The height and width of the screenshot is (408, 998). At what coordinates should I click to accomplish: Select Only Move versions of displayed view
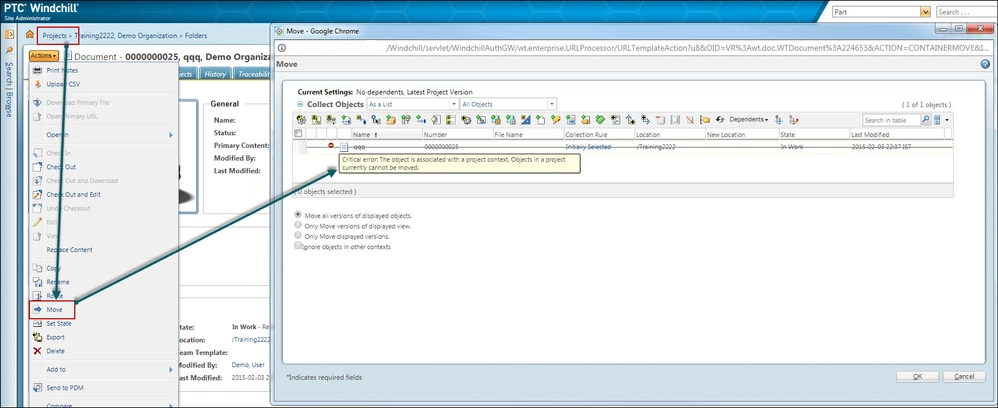(298, 225)
